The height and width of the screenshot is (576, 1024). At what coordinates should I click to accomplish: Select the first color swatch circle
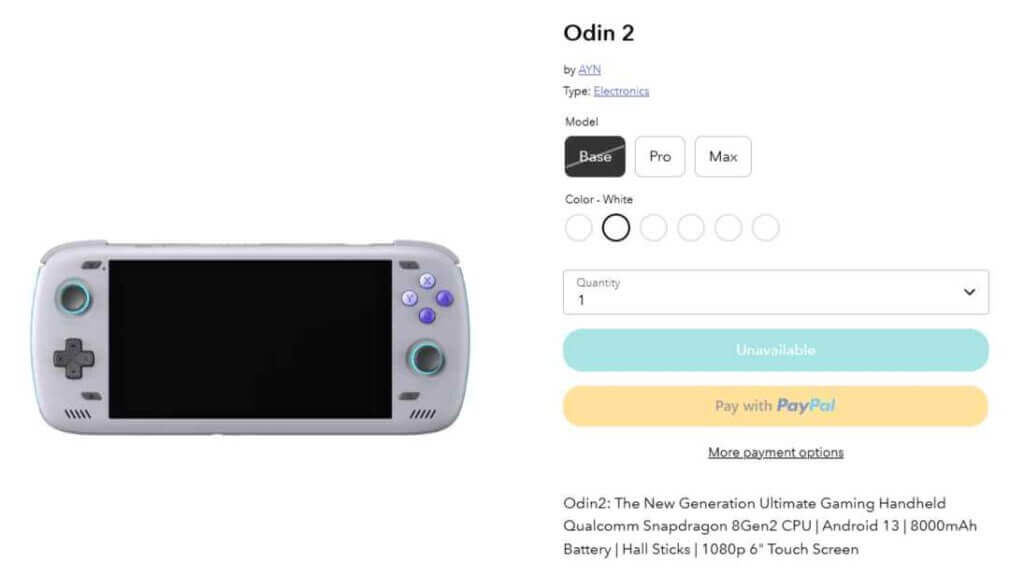tap(579, 228)
